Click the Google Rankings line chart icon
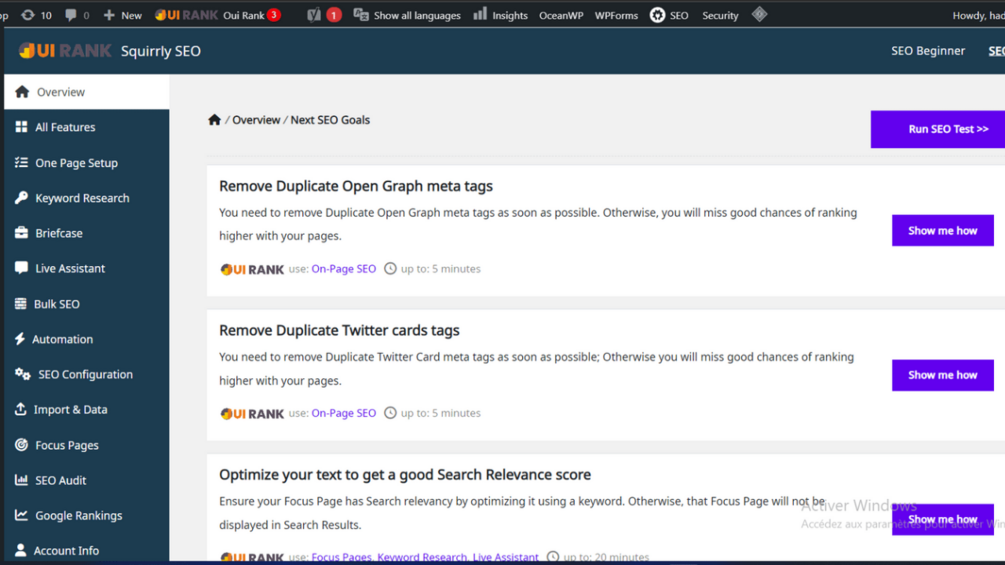 click(21, 515)
